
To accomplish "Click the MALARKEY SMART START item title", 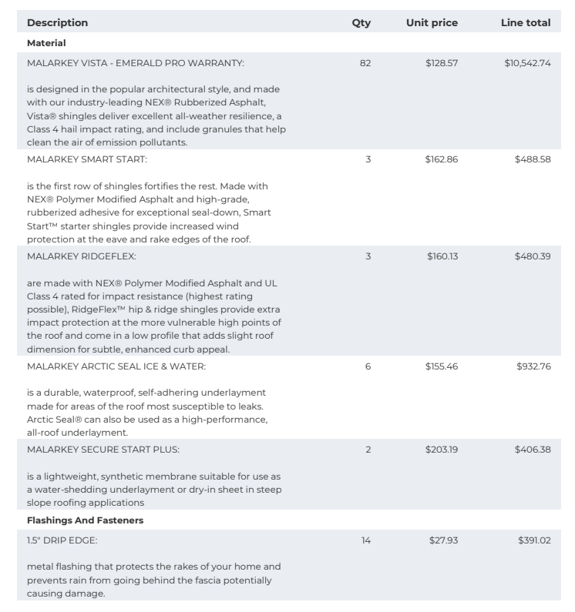I will coord(87,159).
